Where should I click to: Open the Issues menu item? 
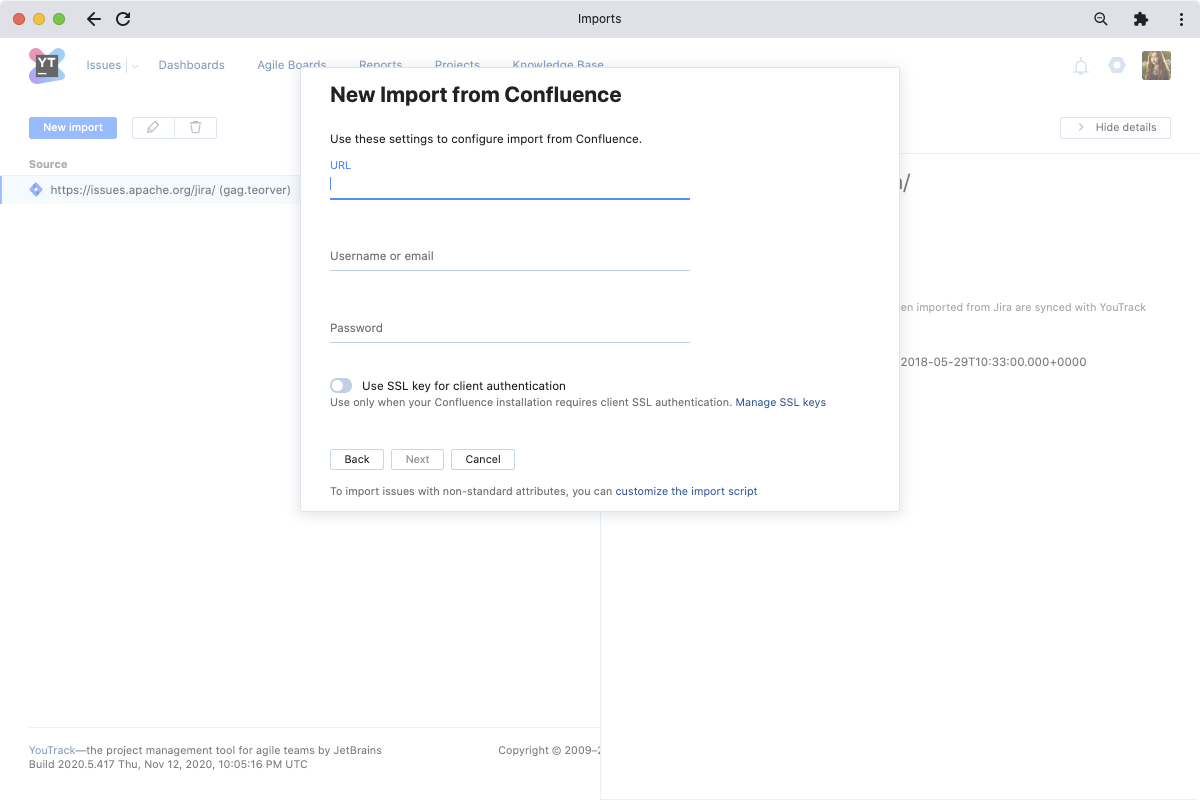(104, 65)
